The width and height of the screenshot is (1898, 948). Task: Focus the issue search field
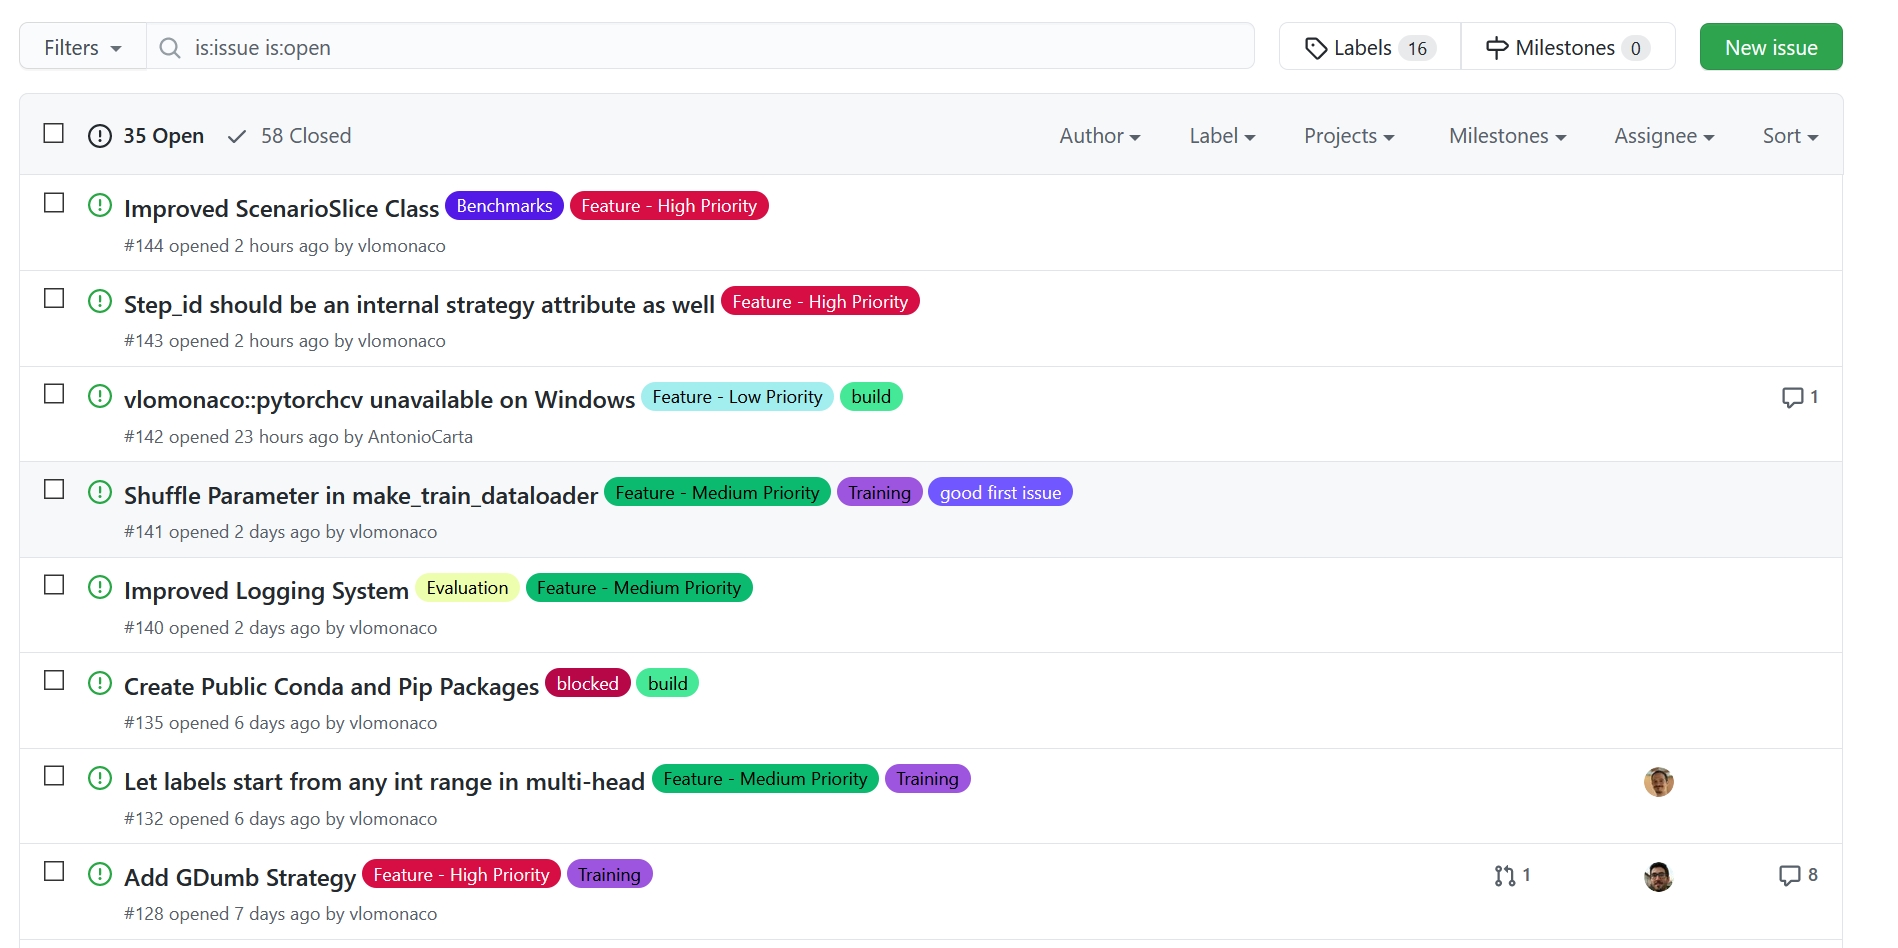click(x=700, y=47)
